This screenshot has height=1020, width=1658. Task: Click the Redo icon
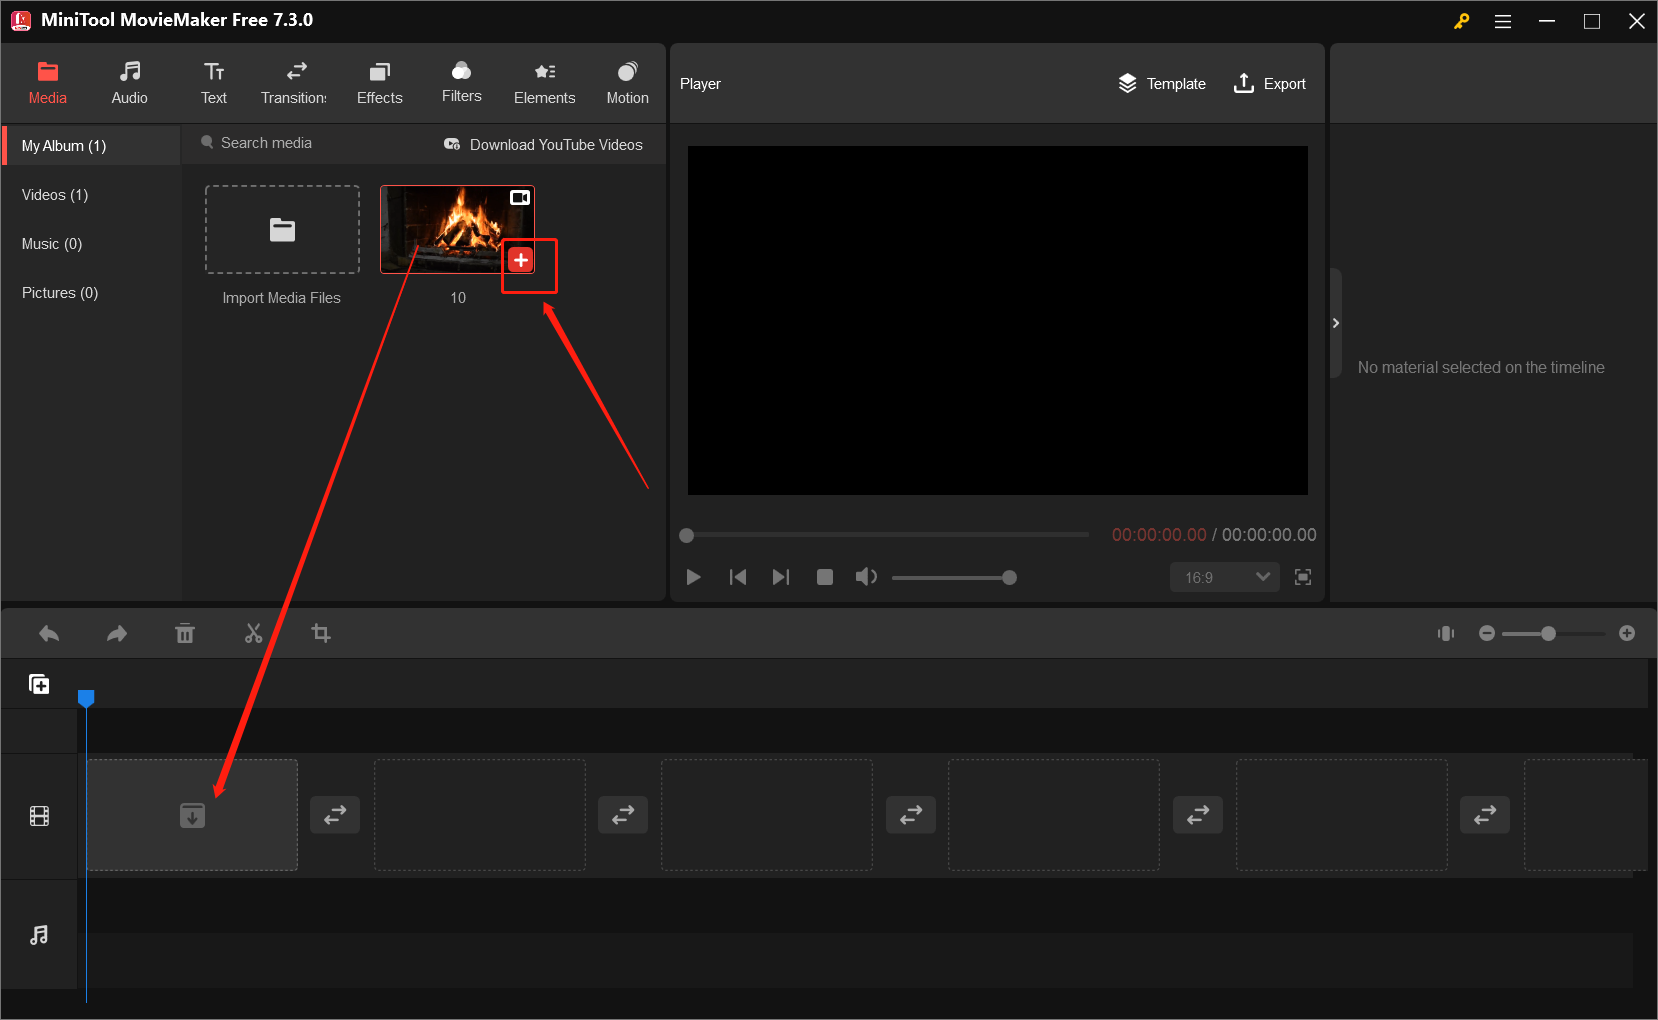(117, 633)
